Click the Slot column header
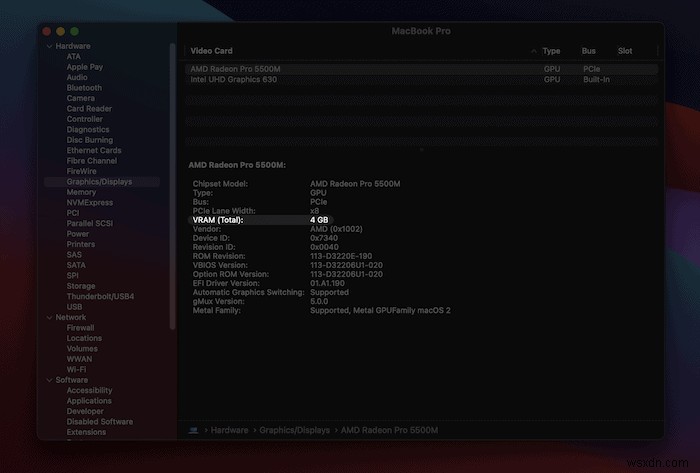The image size is (700, 473). click(625, 51)
